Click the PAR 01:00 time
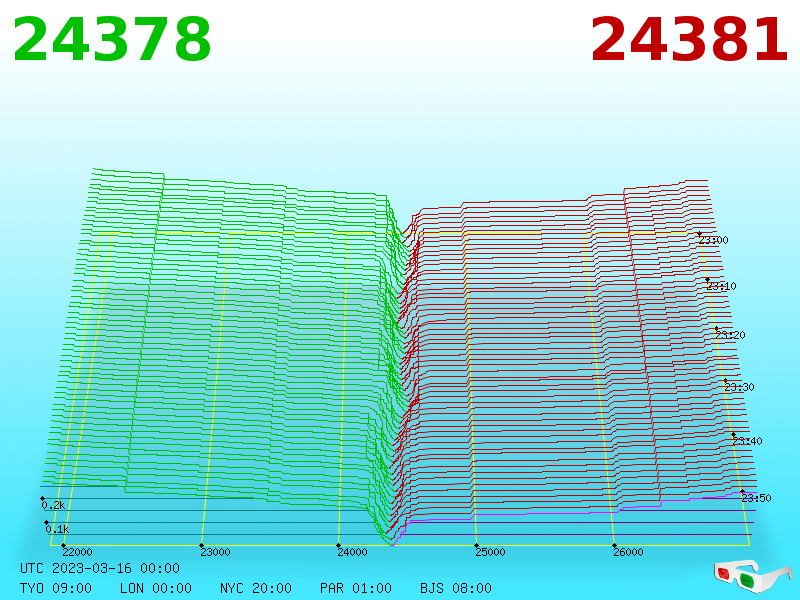This screenshot has height=600, width=800. pyautogui.click(x=356, y=588)
